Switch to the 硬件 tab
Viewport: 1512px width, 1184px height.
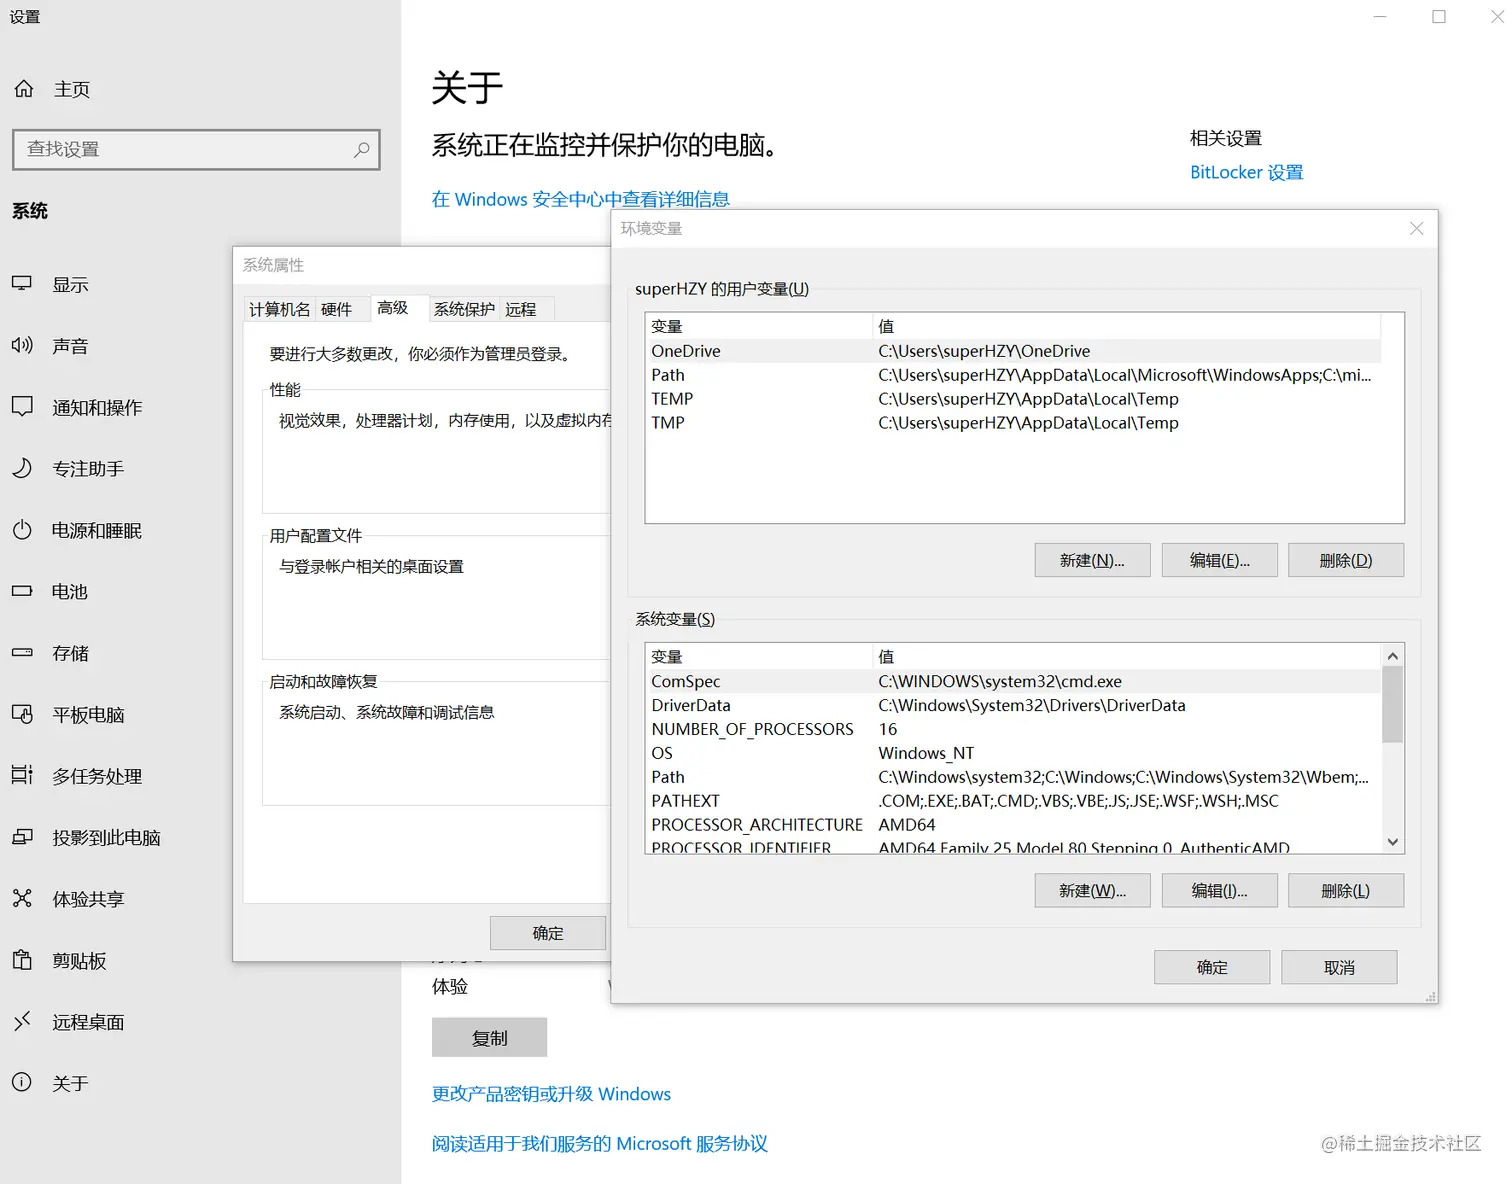coord(341,308)
